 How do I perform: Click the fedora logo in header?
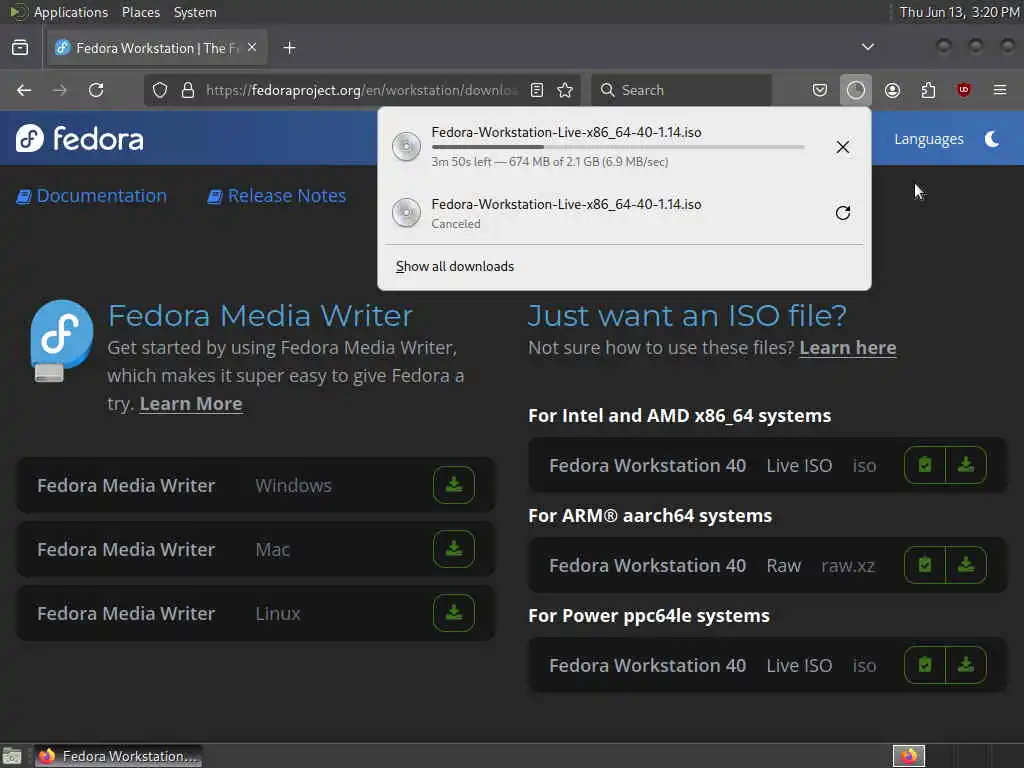click(80, 138)
